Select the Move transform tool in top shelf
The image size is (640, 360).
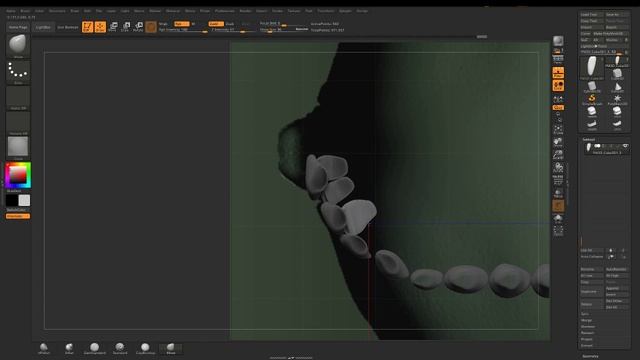[x=113, y=27]
